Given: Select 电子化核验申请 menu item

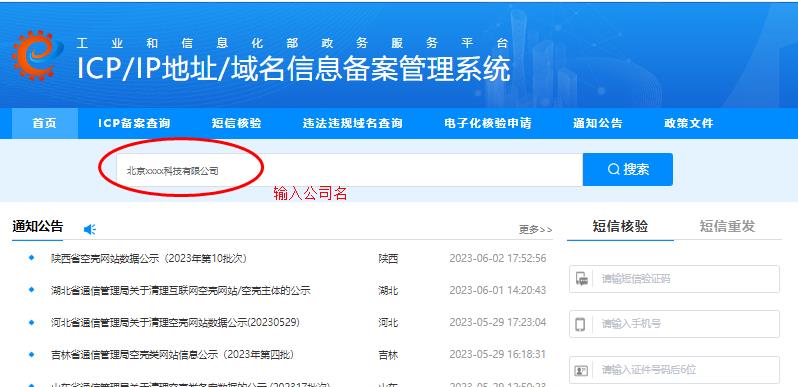Looking at the screenshot, I should tap(488, 123).
